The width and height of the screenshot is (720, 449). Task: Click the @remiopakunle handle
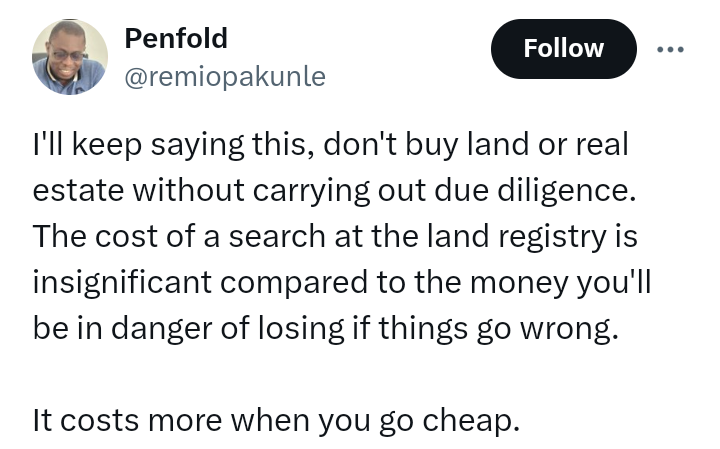tap(224, 76)
